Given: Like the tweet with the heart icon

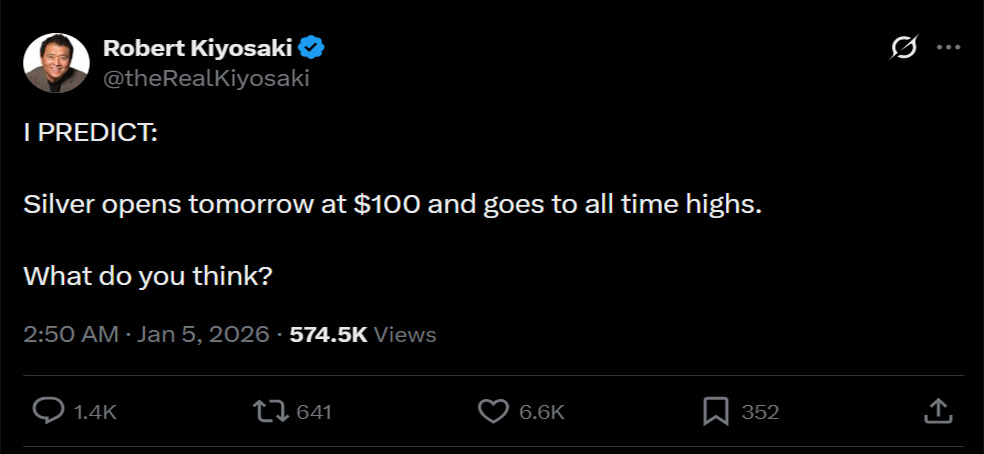Looking at the screenshot, I should click(493, 411).
